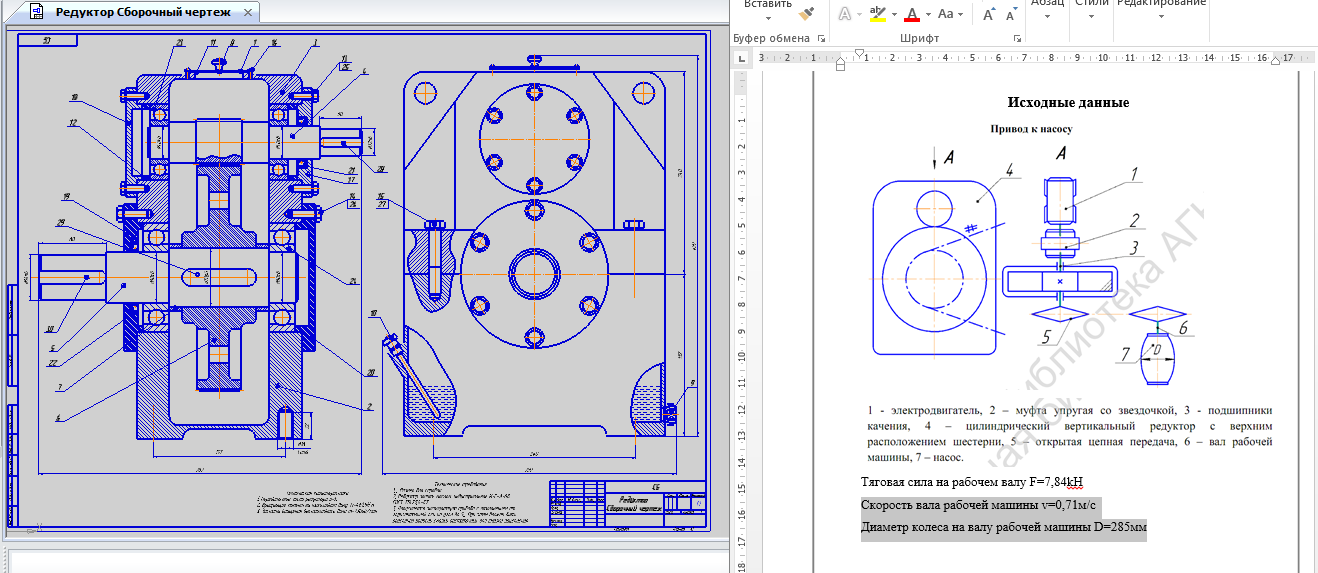The width and height of the screenshot is (1318, 573).
Task: Expand the Редактирование group dropdown
Action: (1160, 15)
